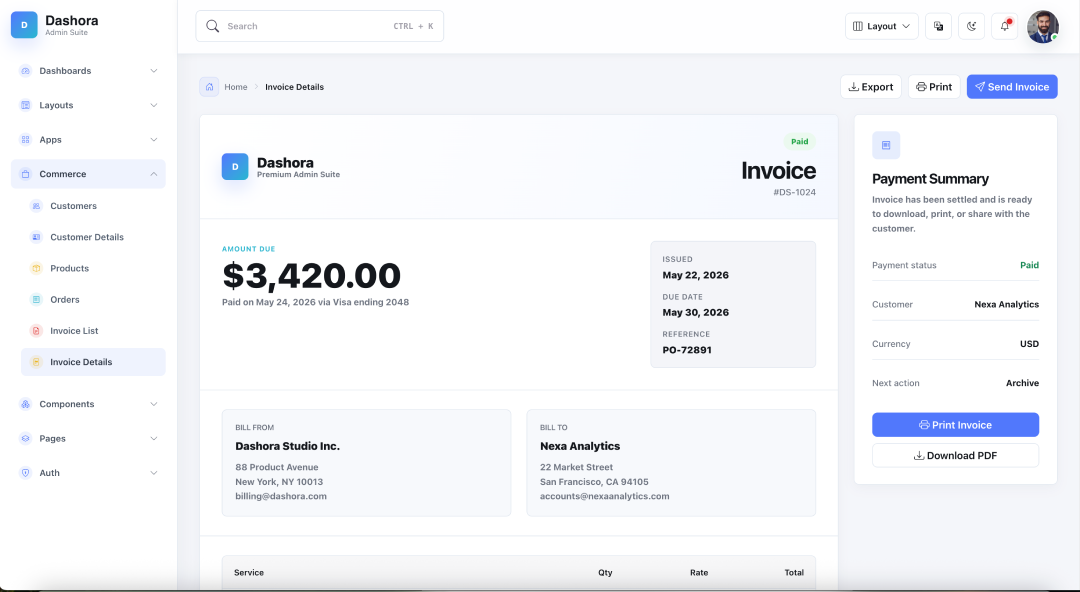
Task: Click the issued date May 22, 2026
Action: pos(696,275)
